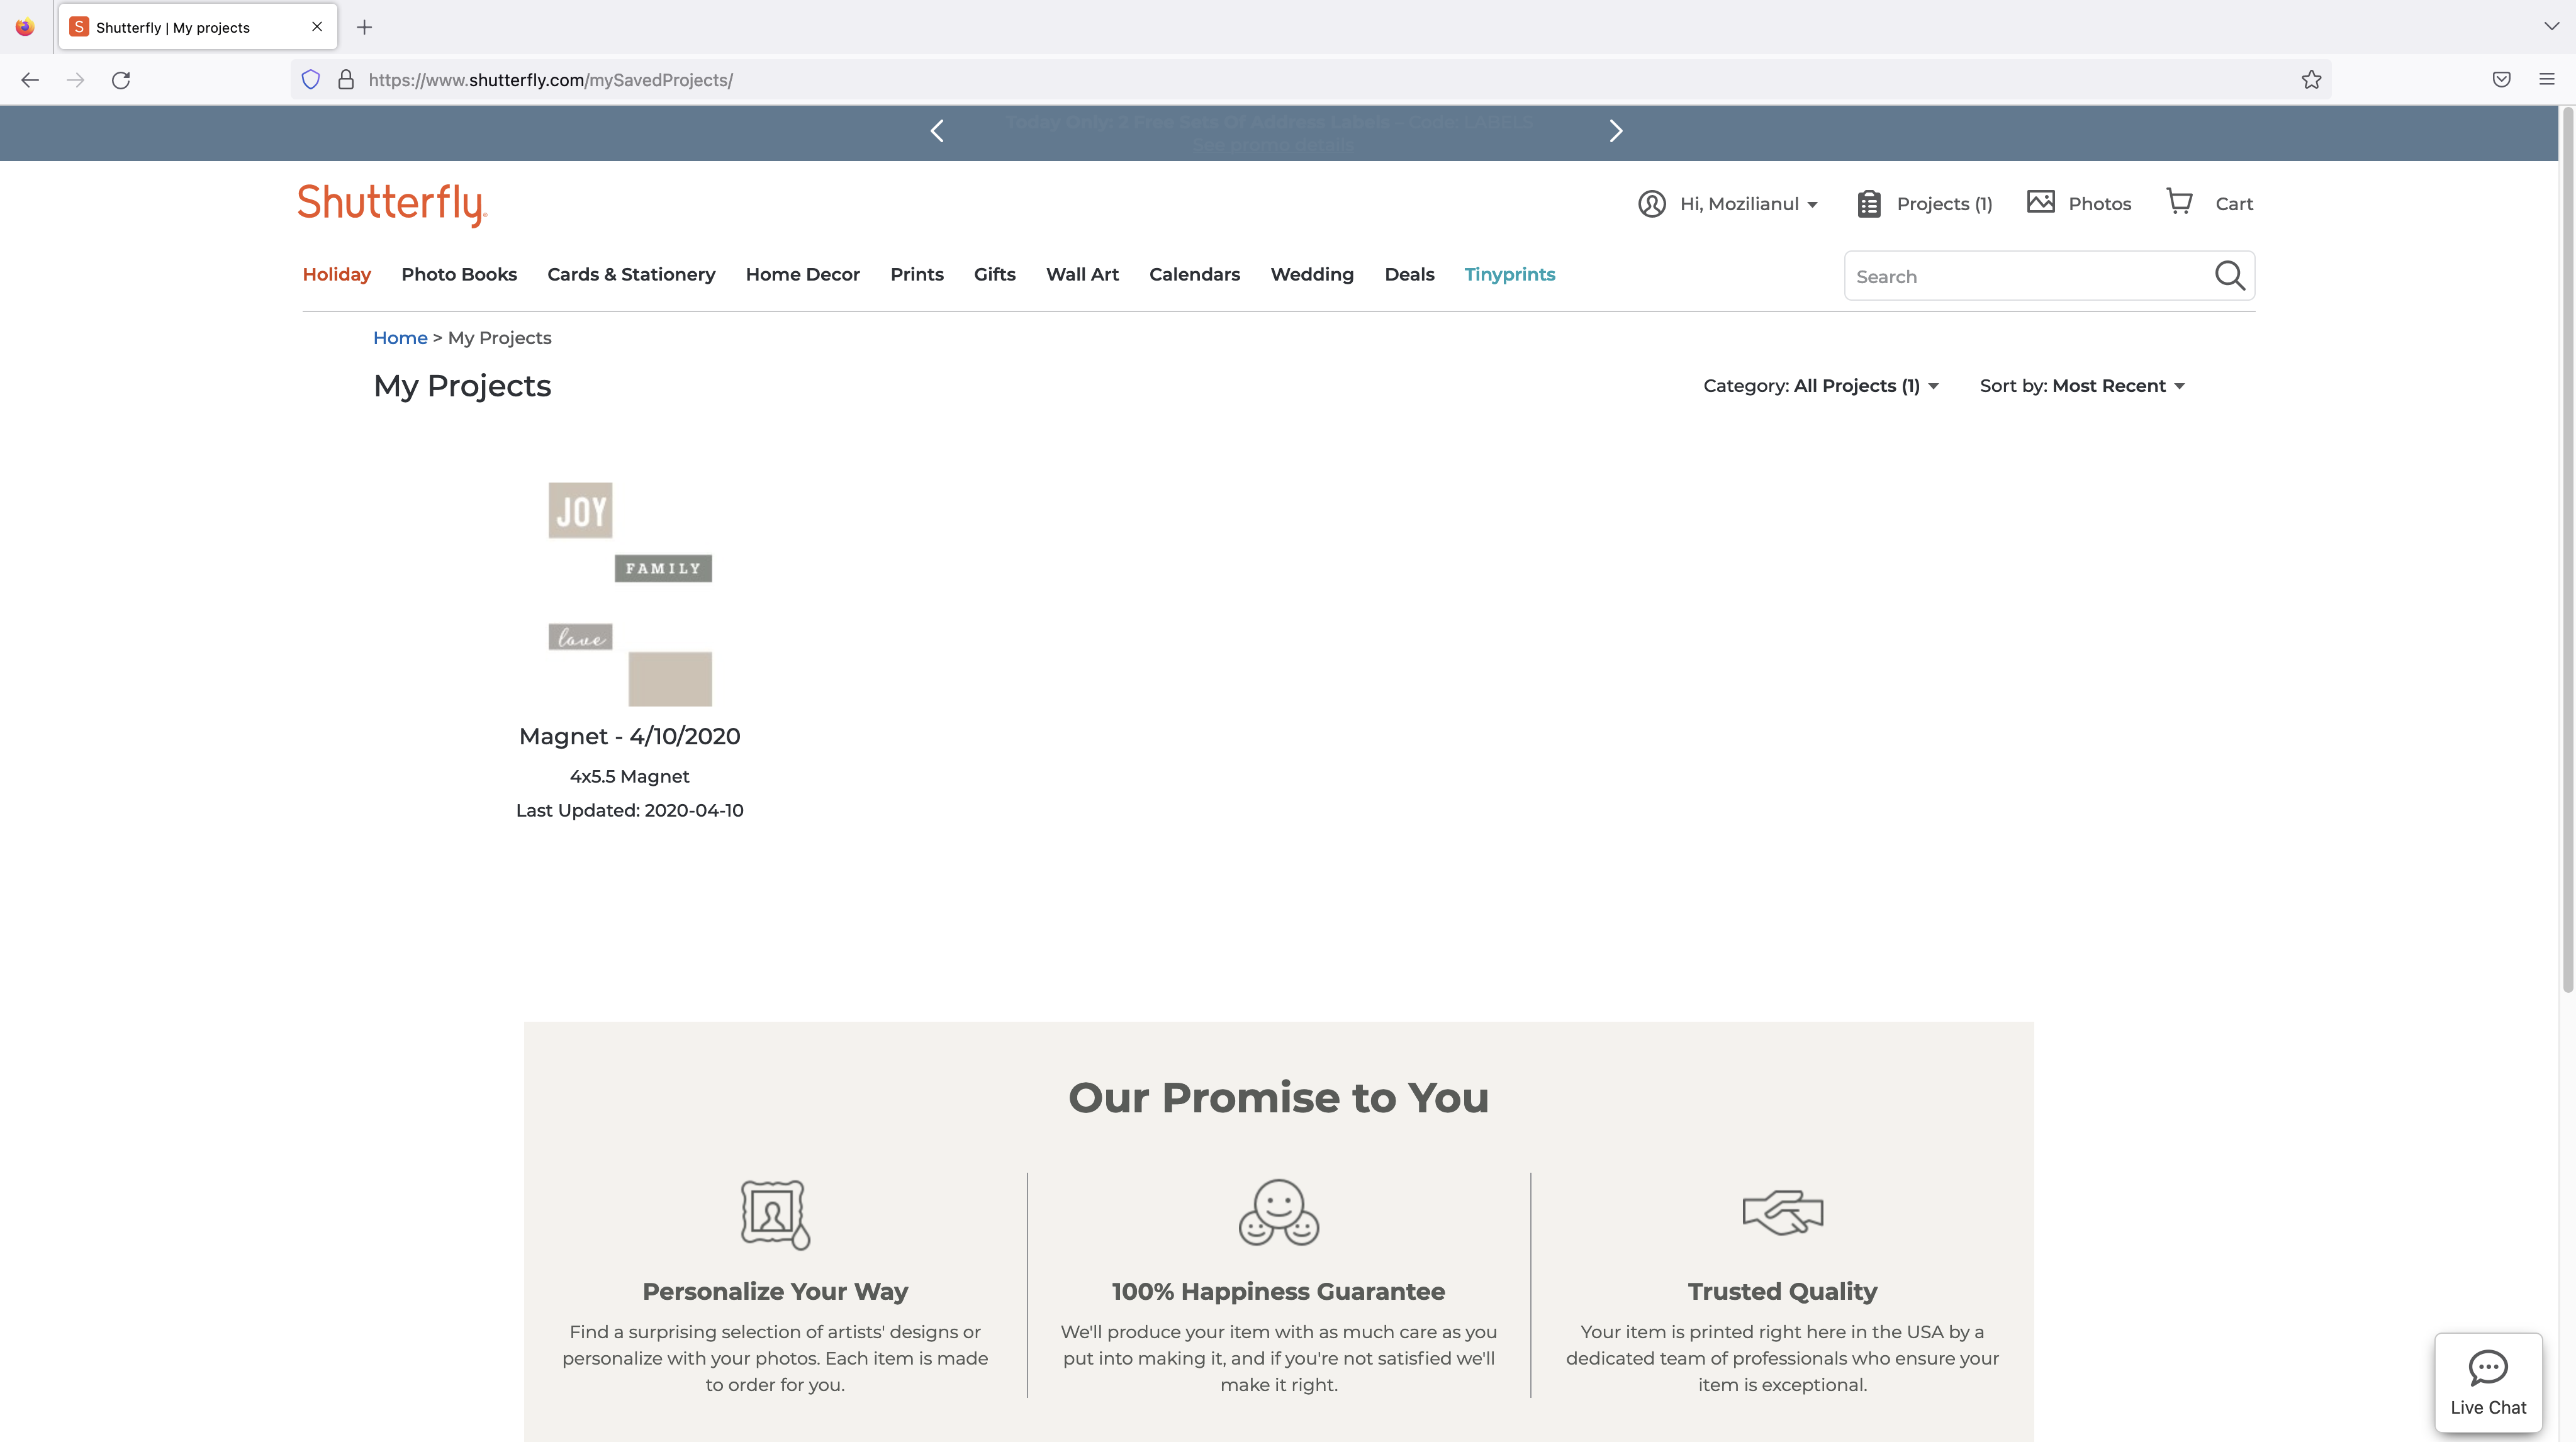Open Firefox hamburger menu
Viewport: 2576px width, 1442px height.
(x=2546, y=80)
